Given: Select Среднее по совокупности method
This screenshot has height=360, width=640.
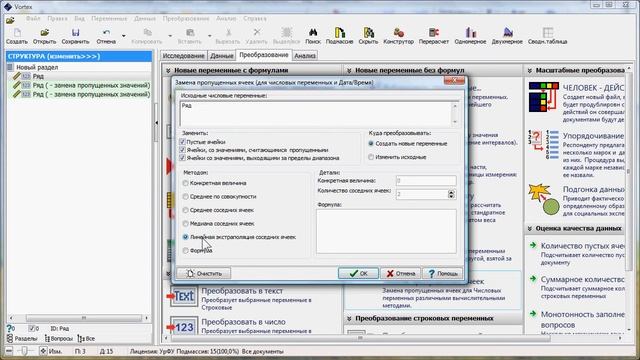Looking at the screenshot, I should tap(186, 197).
